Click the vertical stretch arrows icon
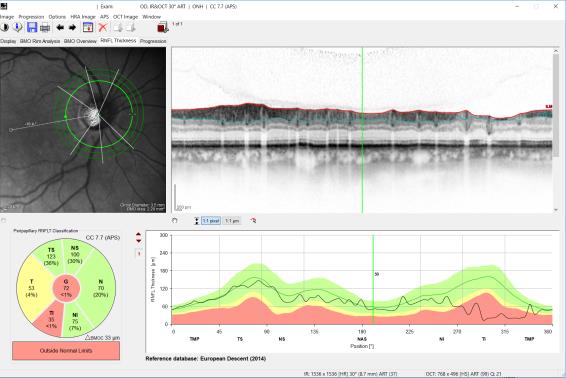566x378 pixels. (x=197, y=221)
